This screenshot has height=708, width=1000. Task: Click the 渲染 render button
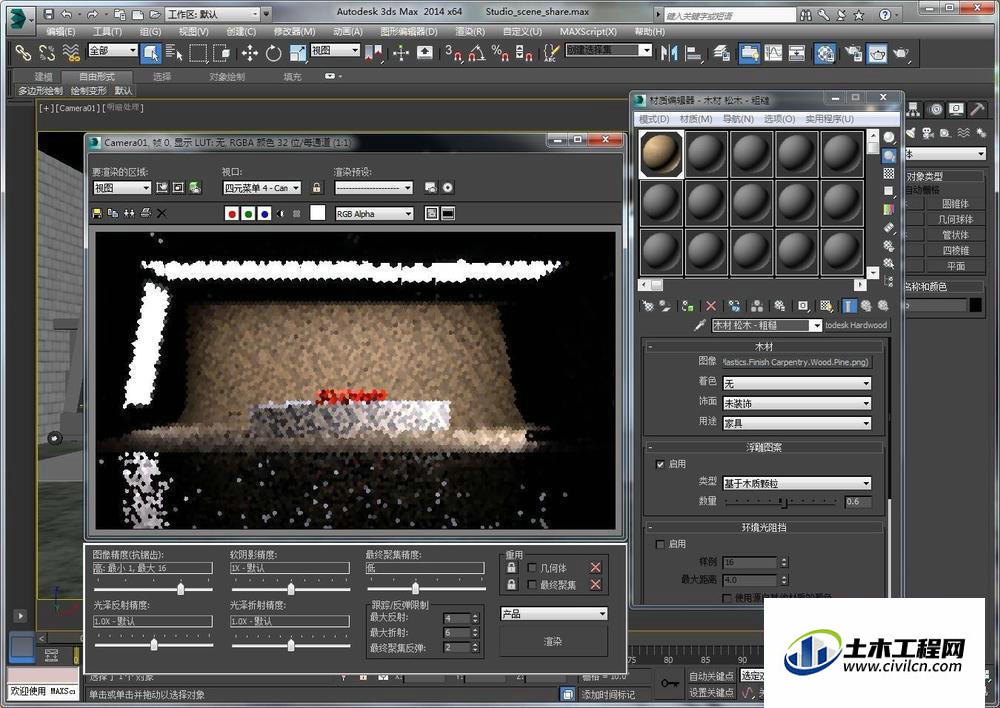click(x=553, y=641)
